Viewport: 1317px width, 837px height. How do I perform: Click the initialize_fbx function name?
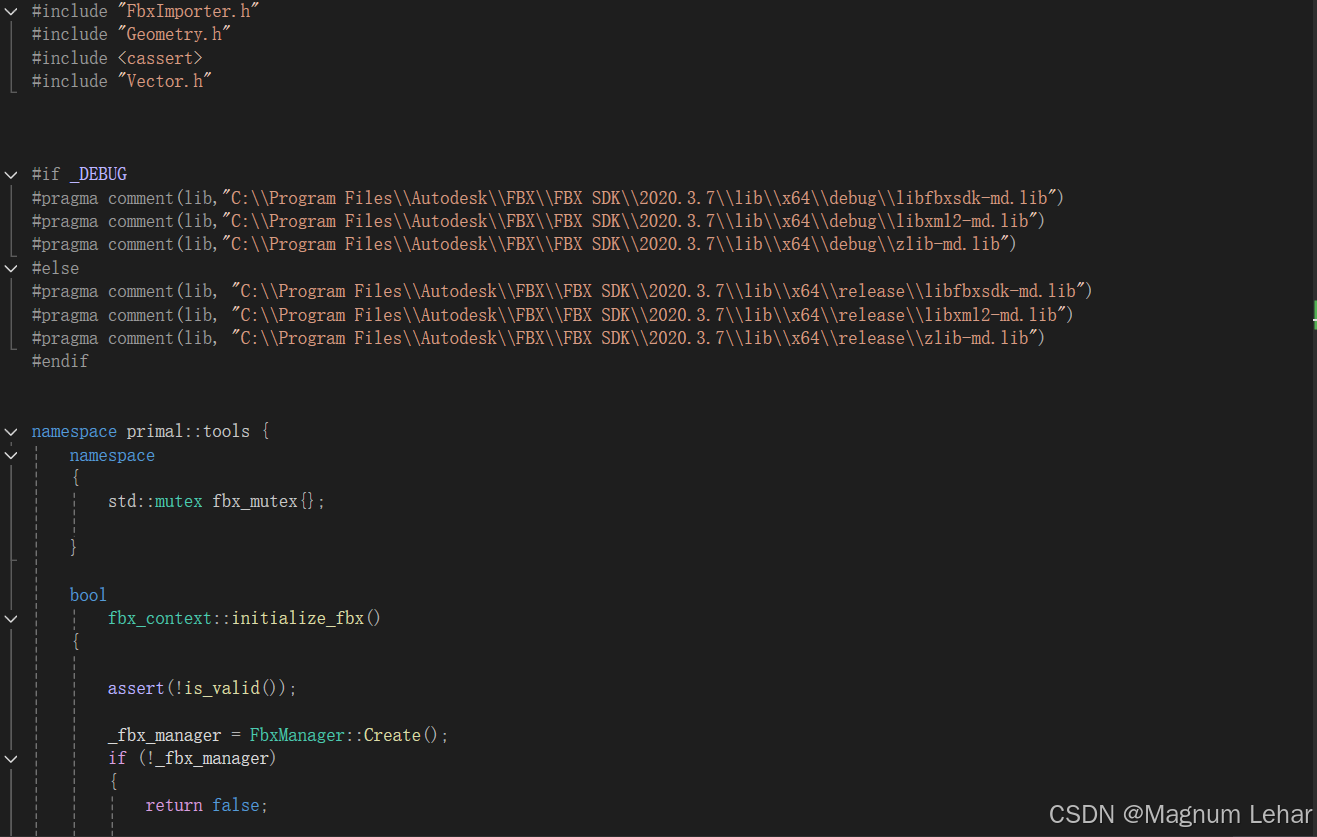click(298, 619)
